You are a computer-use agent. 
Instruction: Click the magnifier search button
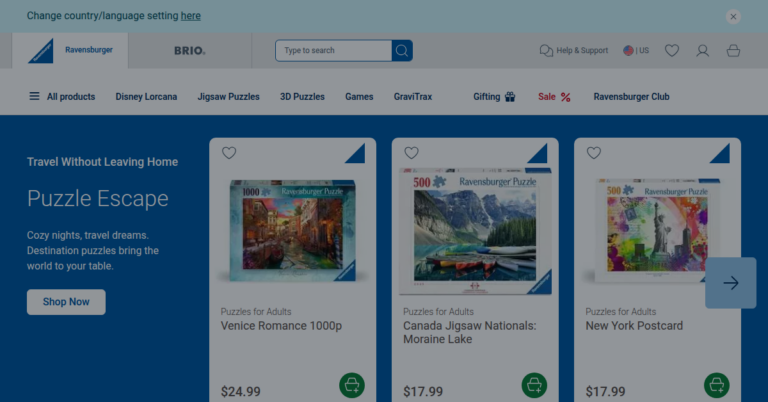click(402, 50)
